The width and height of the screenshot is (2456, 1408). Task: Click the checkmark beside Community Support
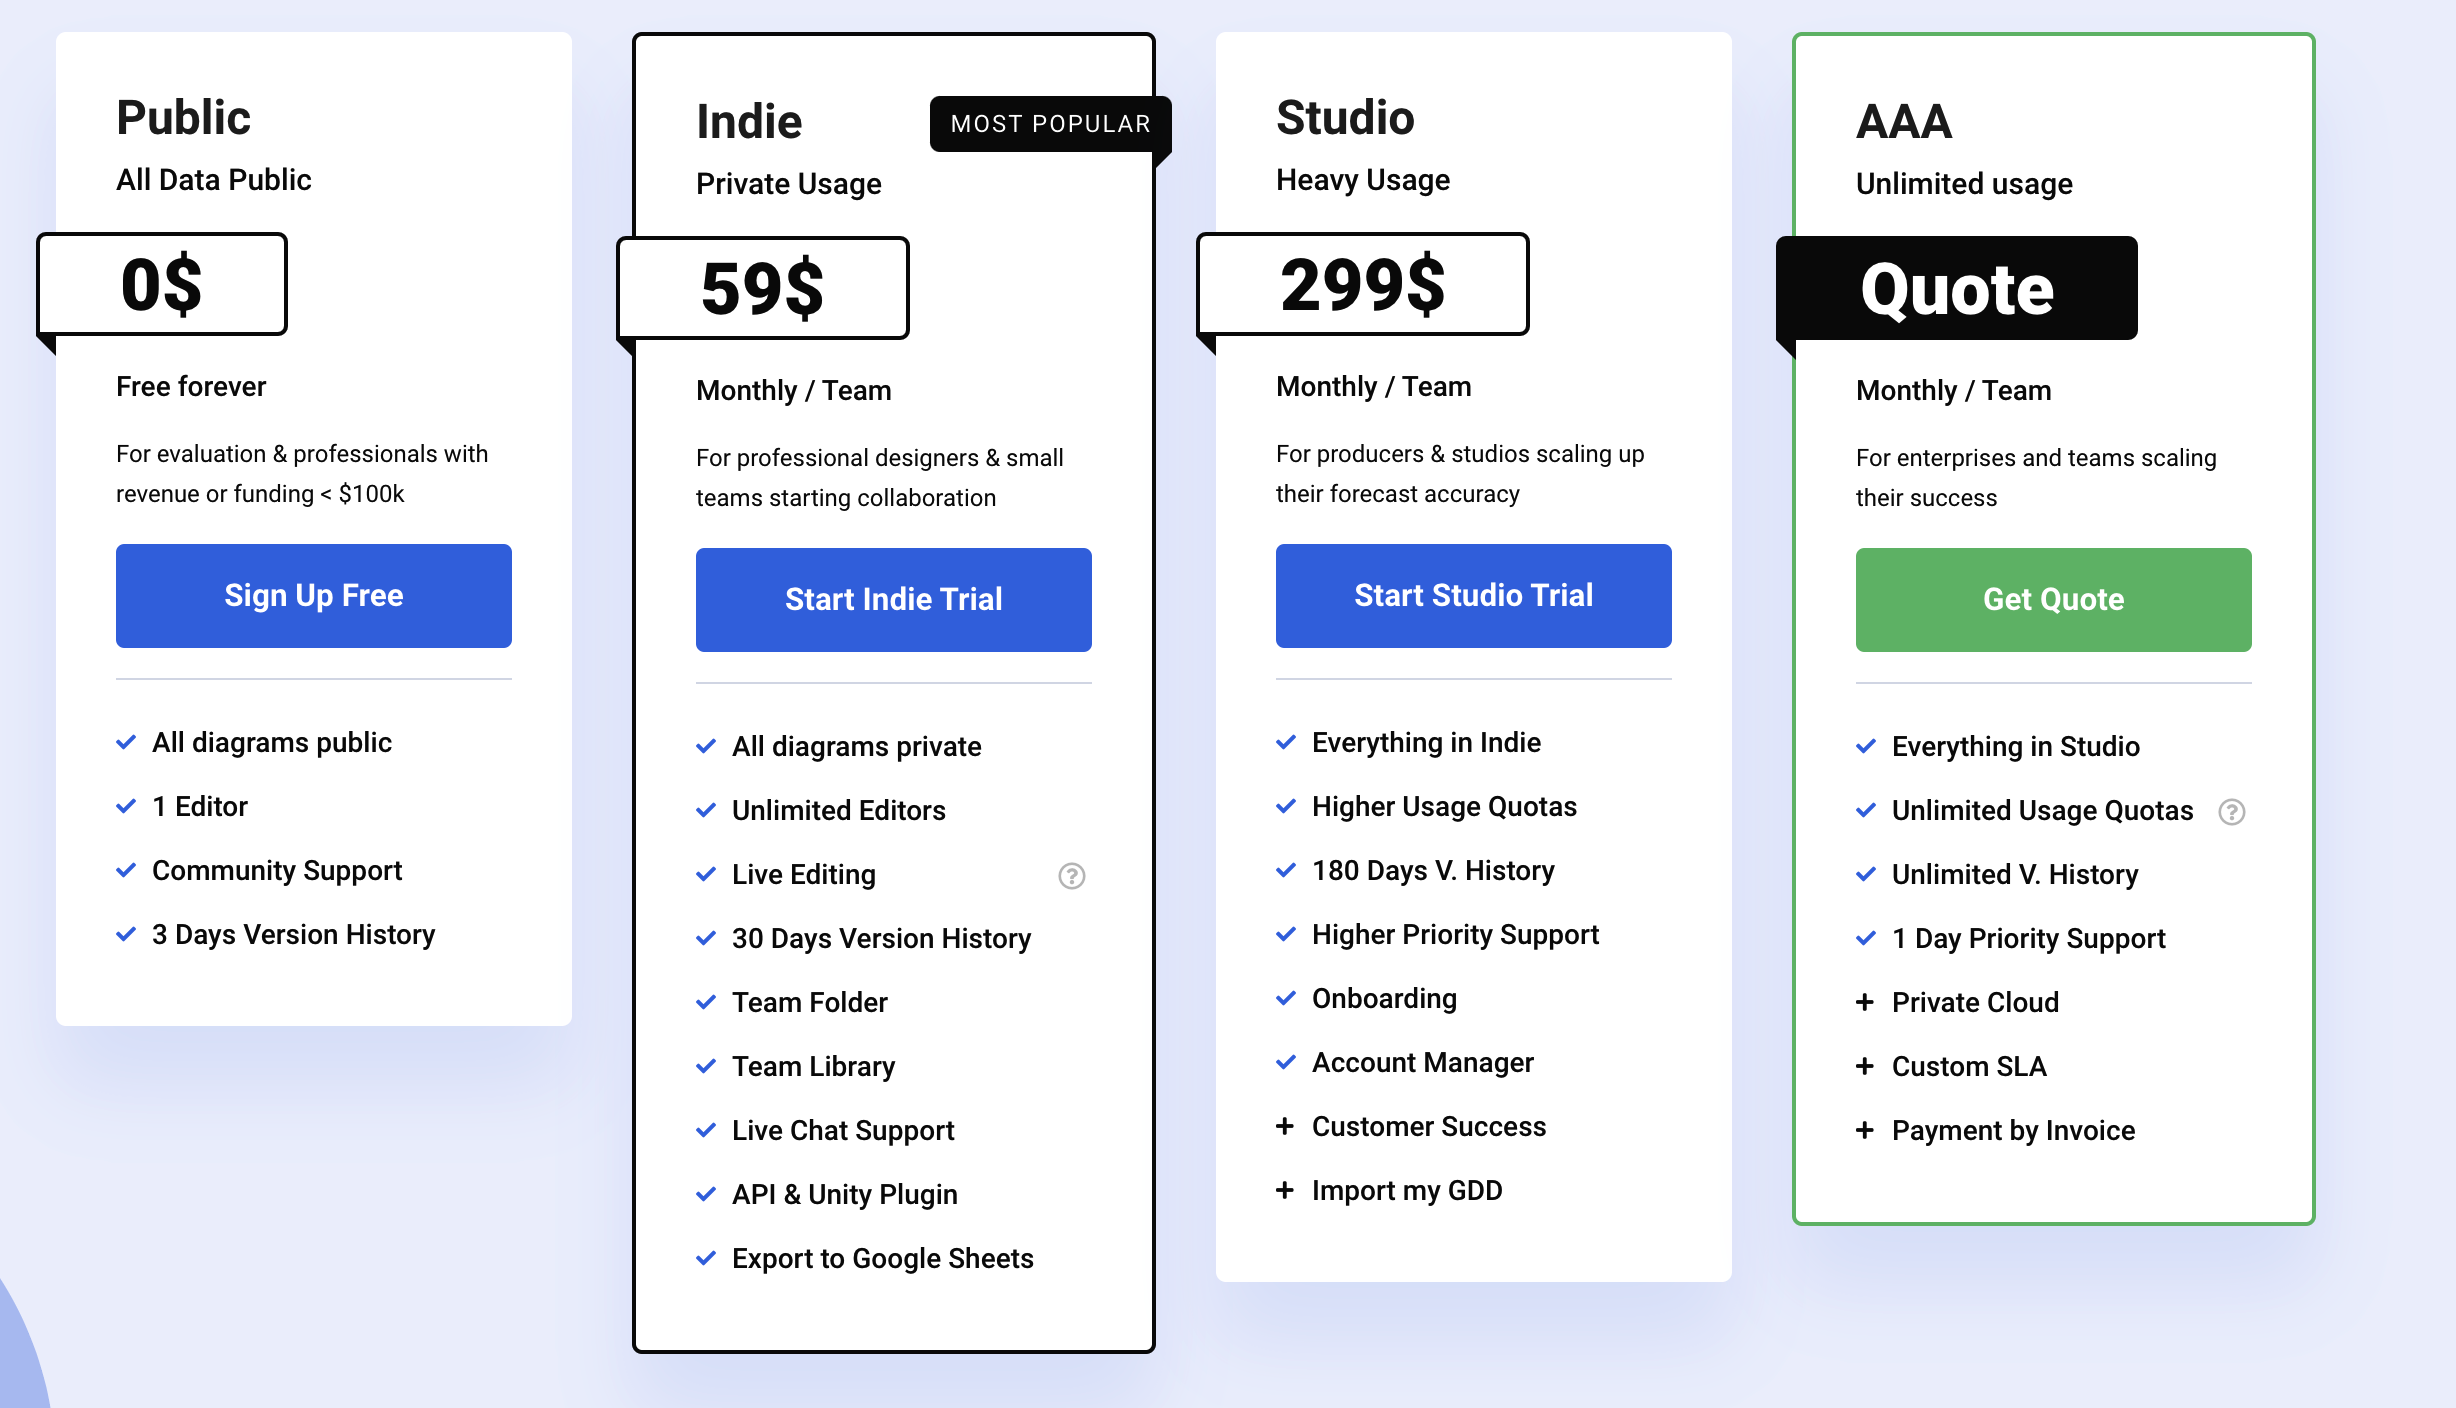(x=126, y=870)
